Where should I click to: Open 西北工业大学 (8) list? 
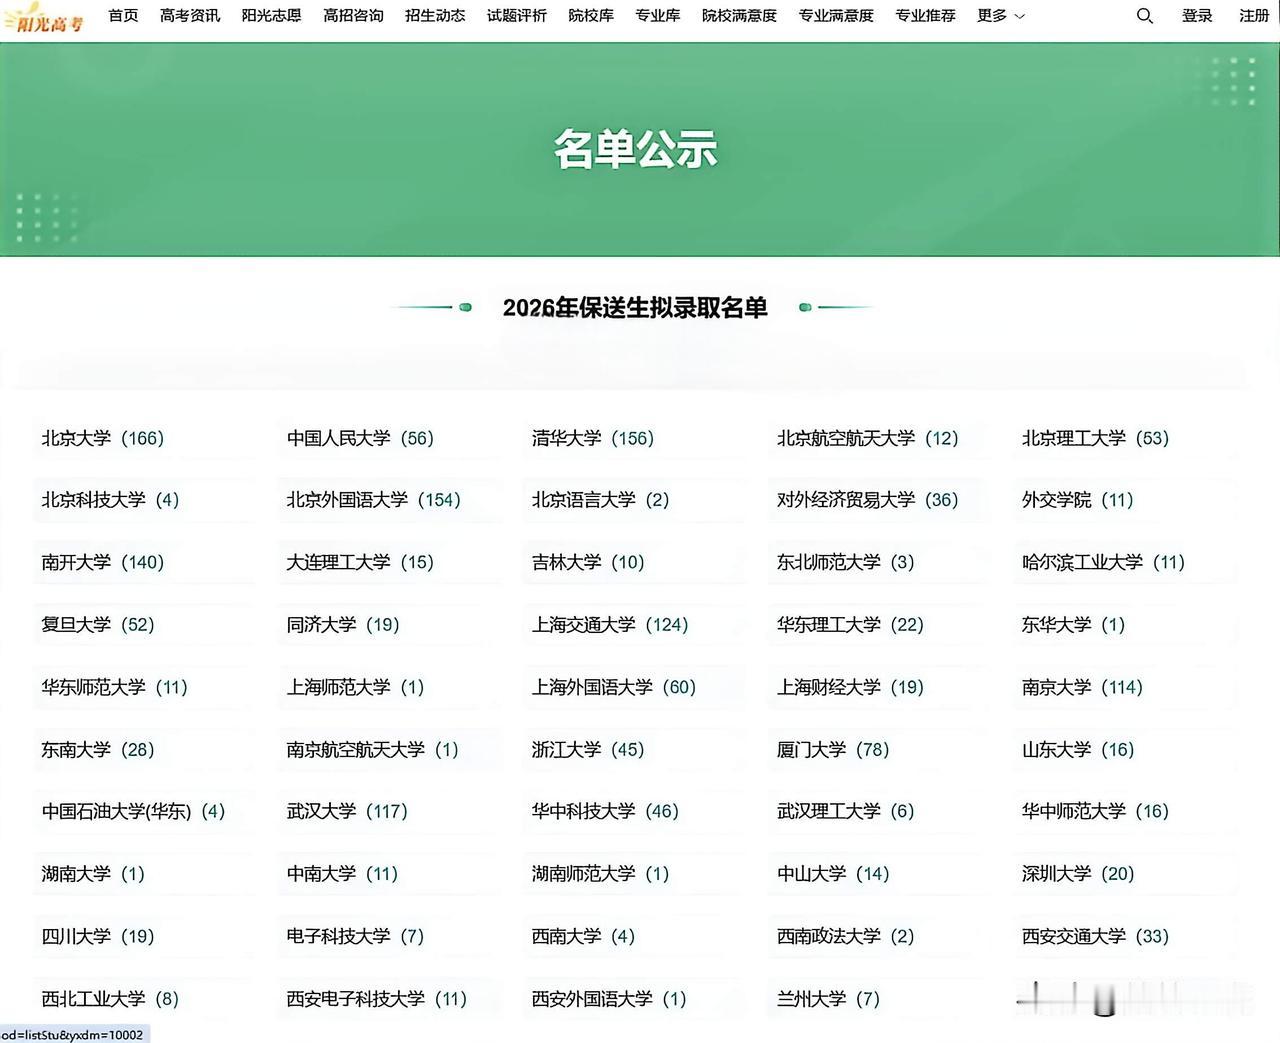(x=110, y=998)
